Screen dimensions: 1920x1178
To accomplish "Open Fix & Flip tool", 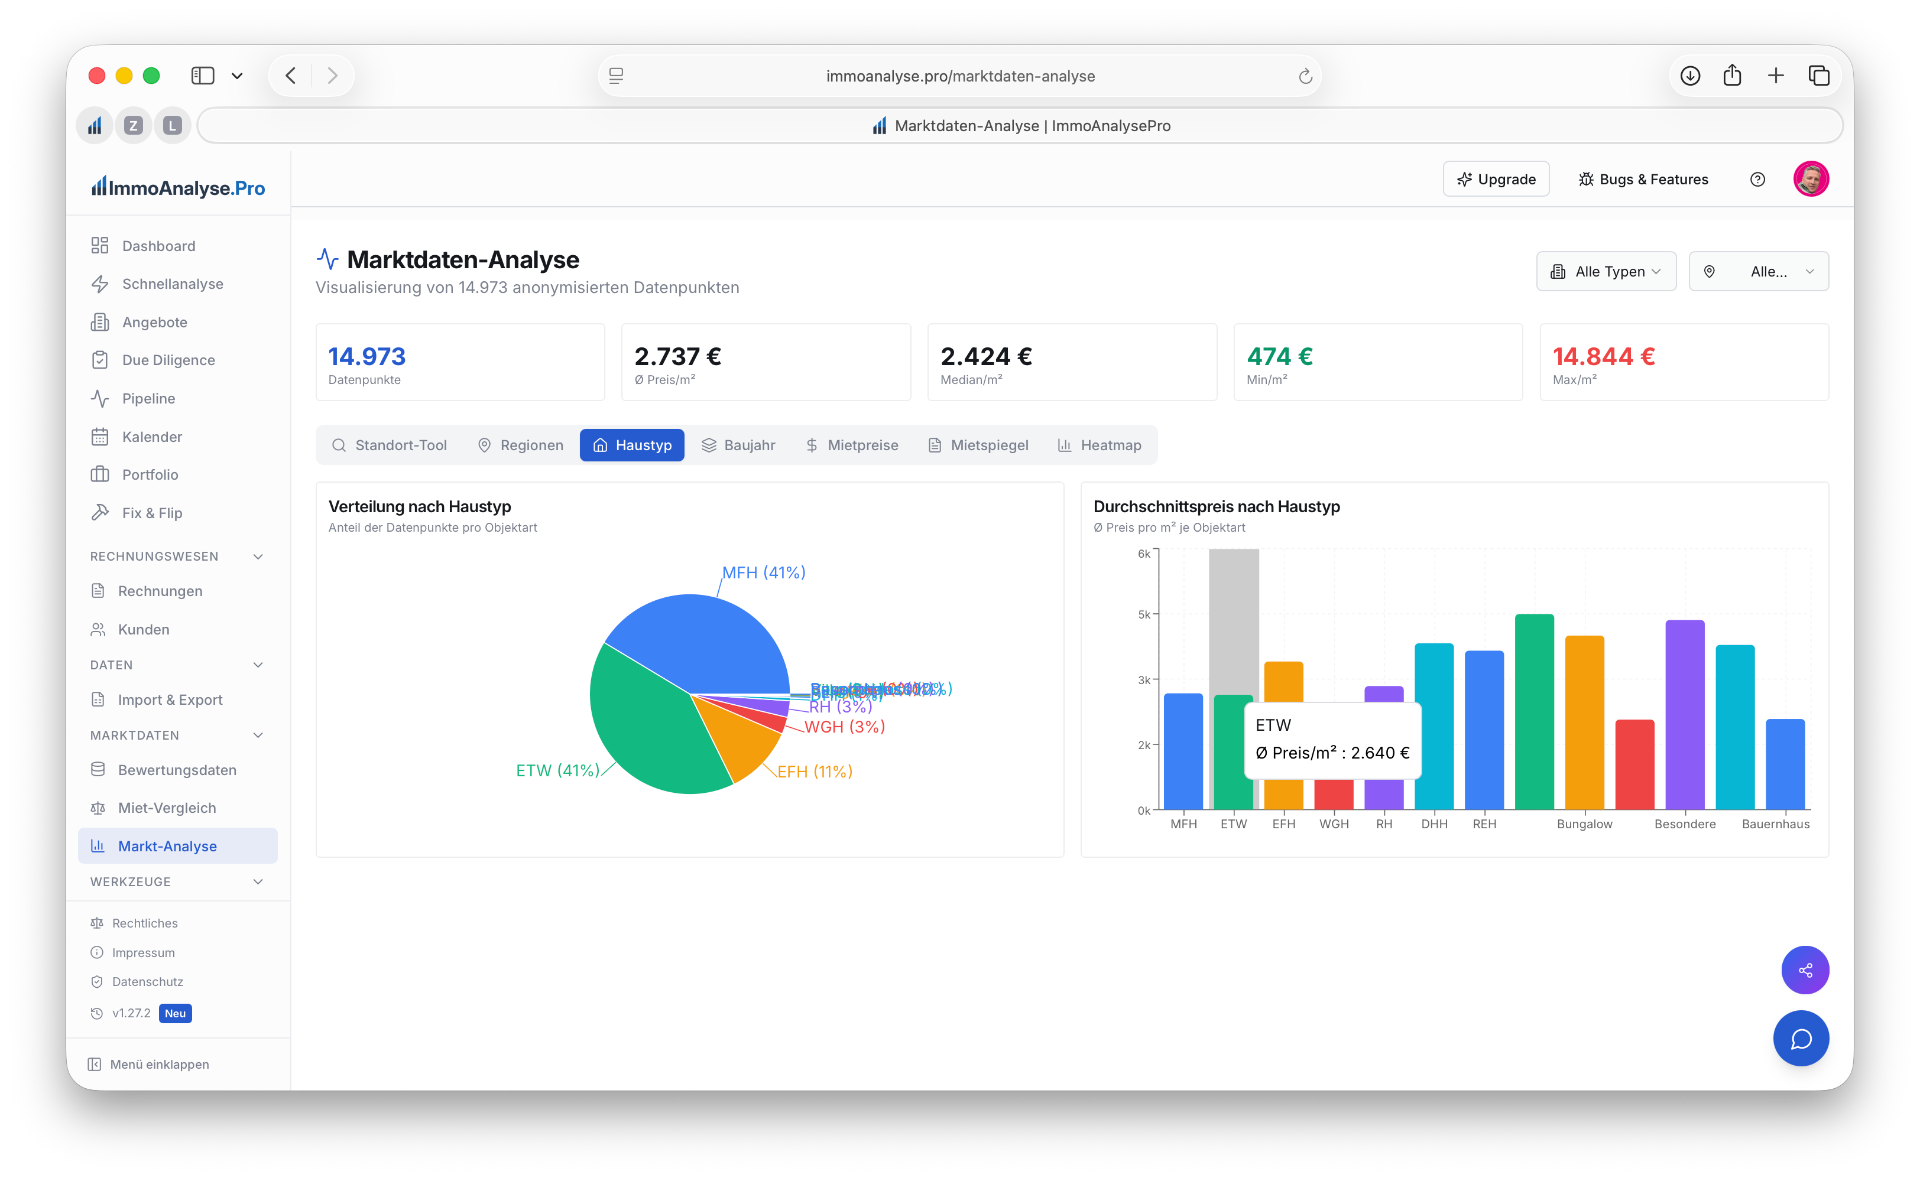I will coord(177,513).
